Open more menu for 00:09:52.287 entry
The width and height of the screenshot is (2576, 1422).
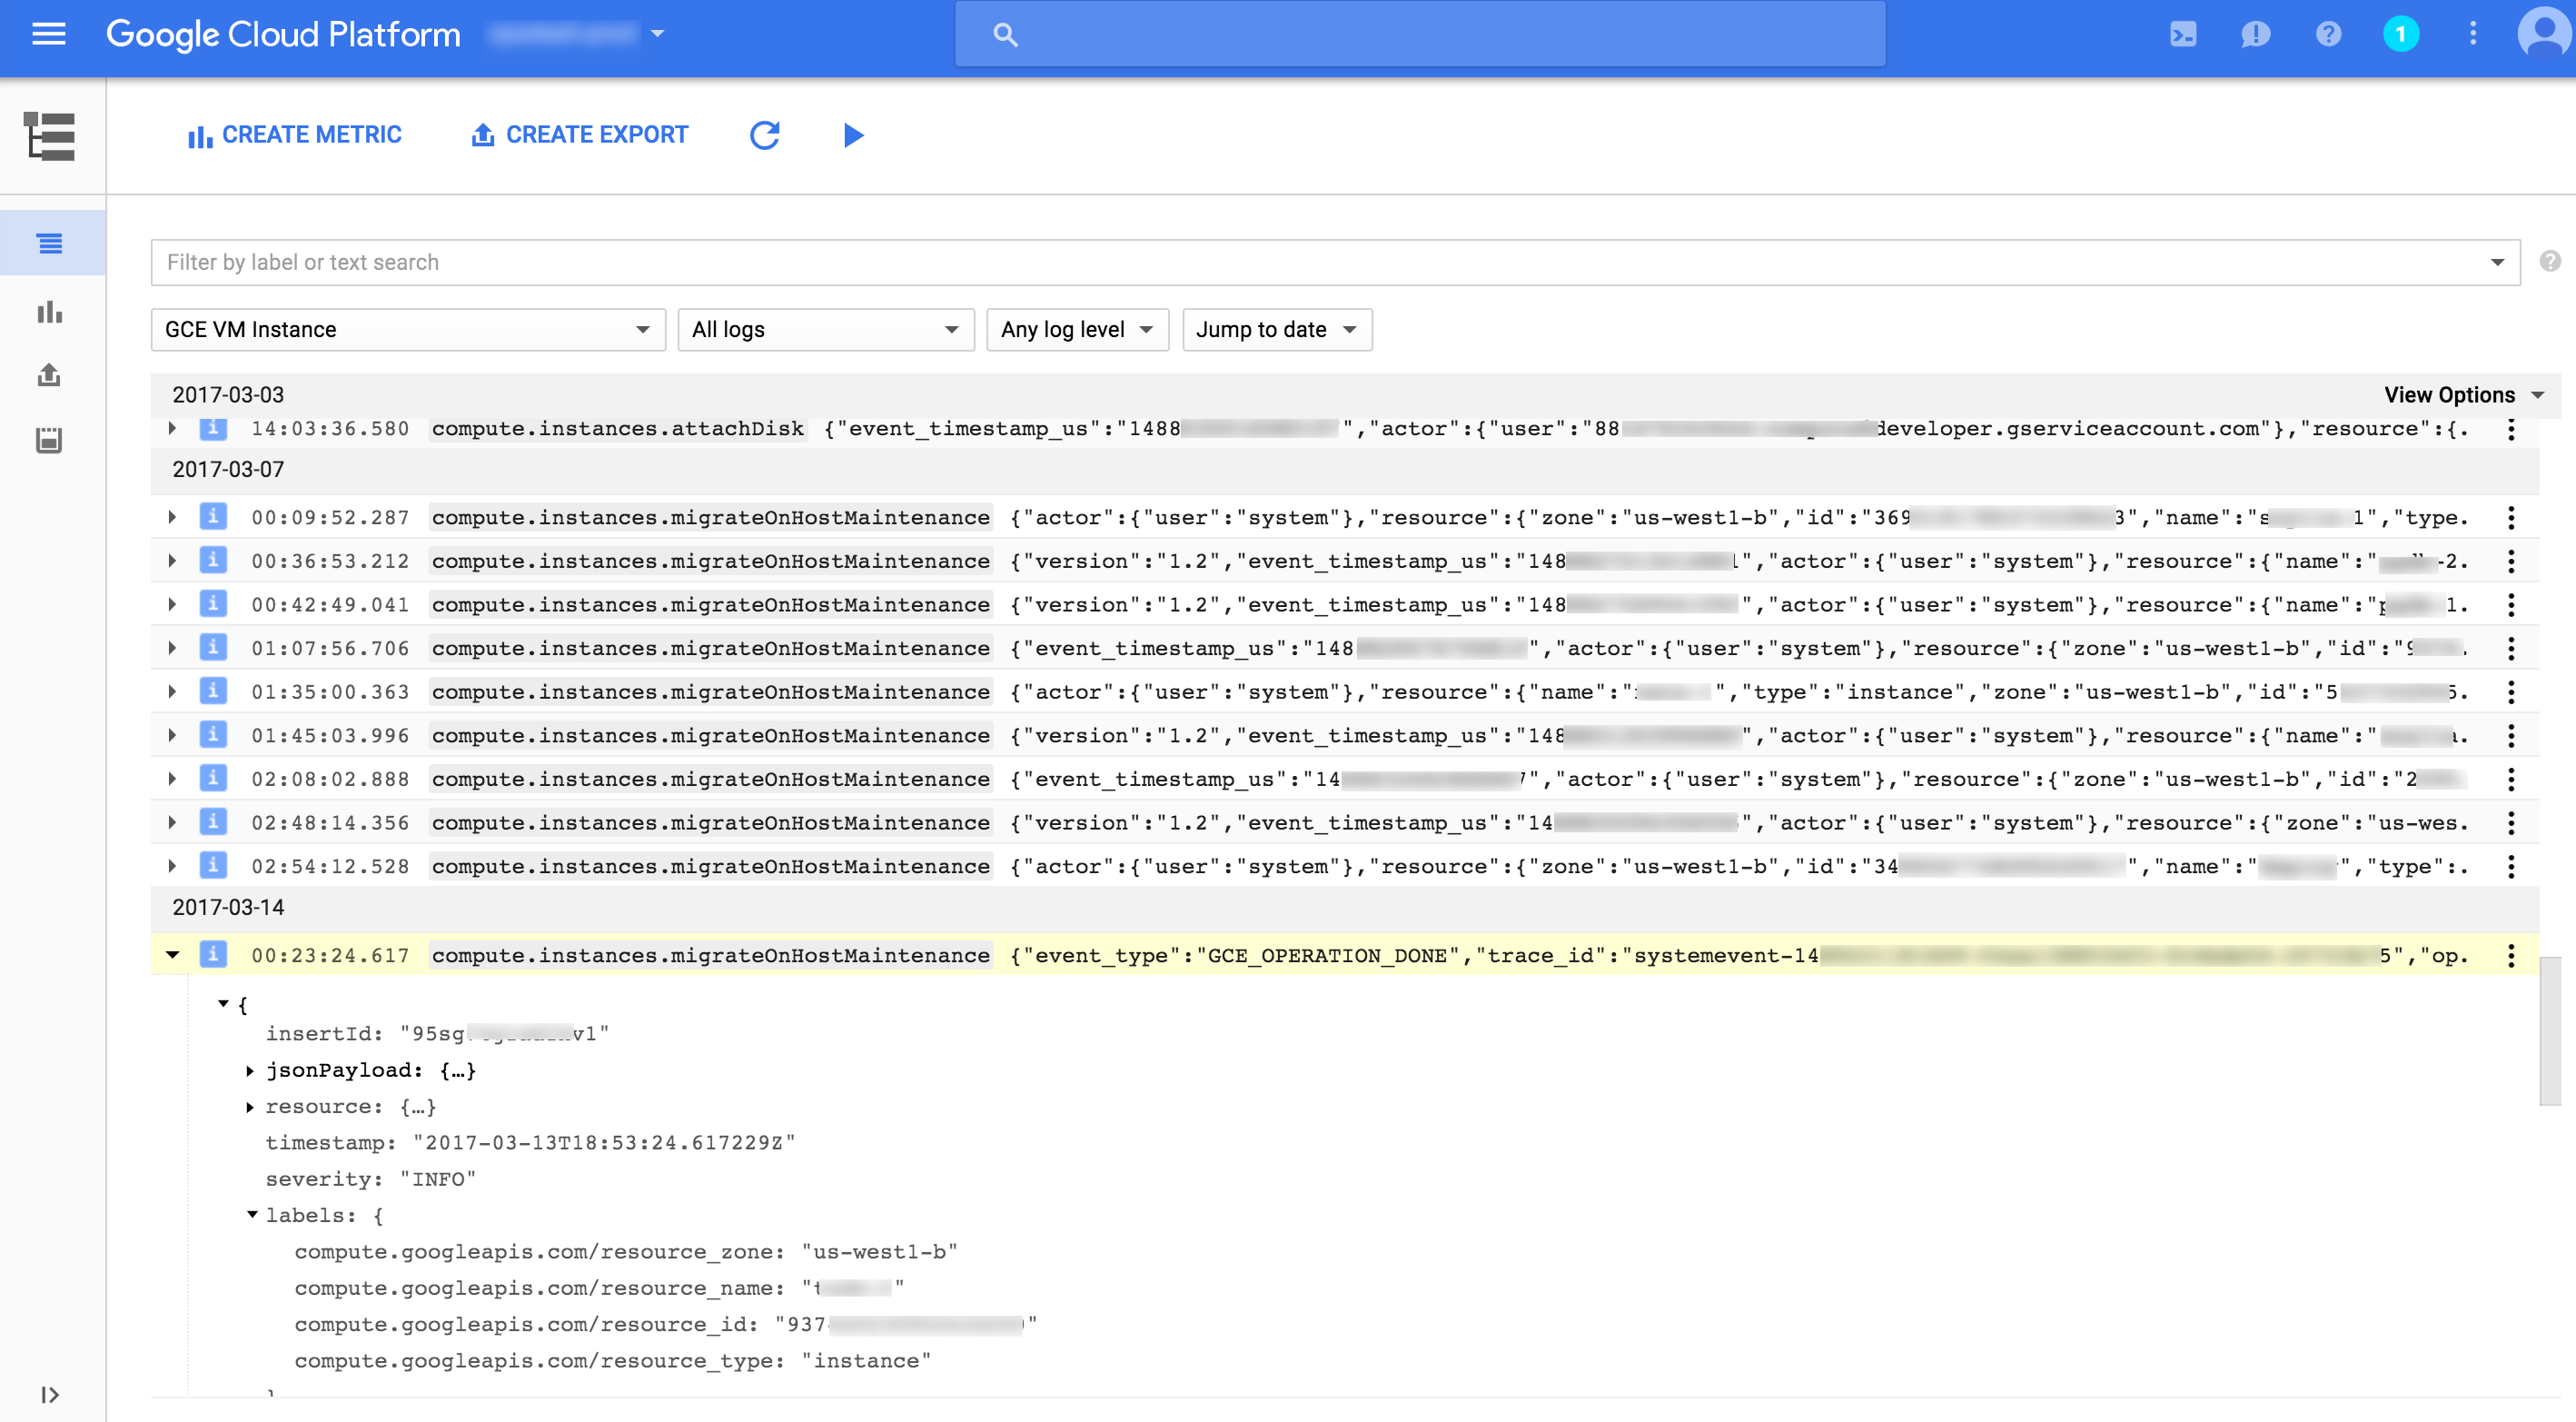coord(2511,517)
